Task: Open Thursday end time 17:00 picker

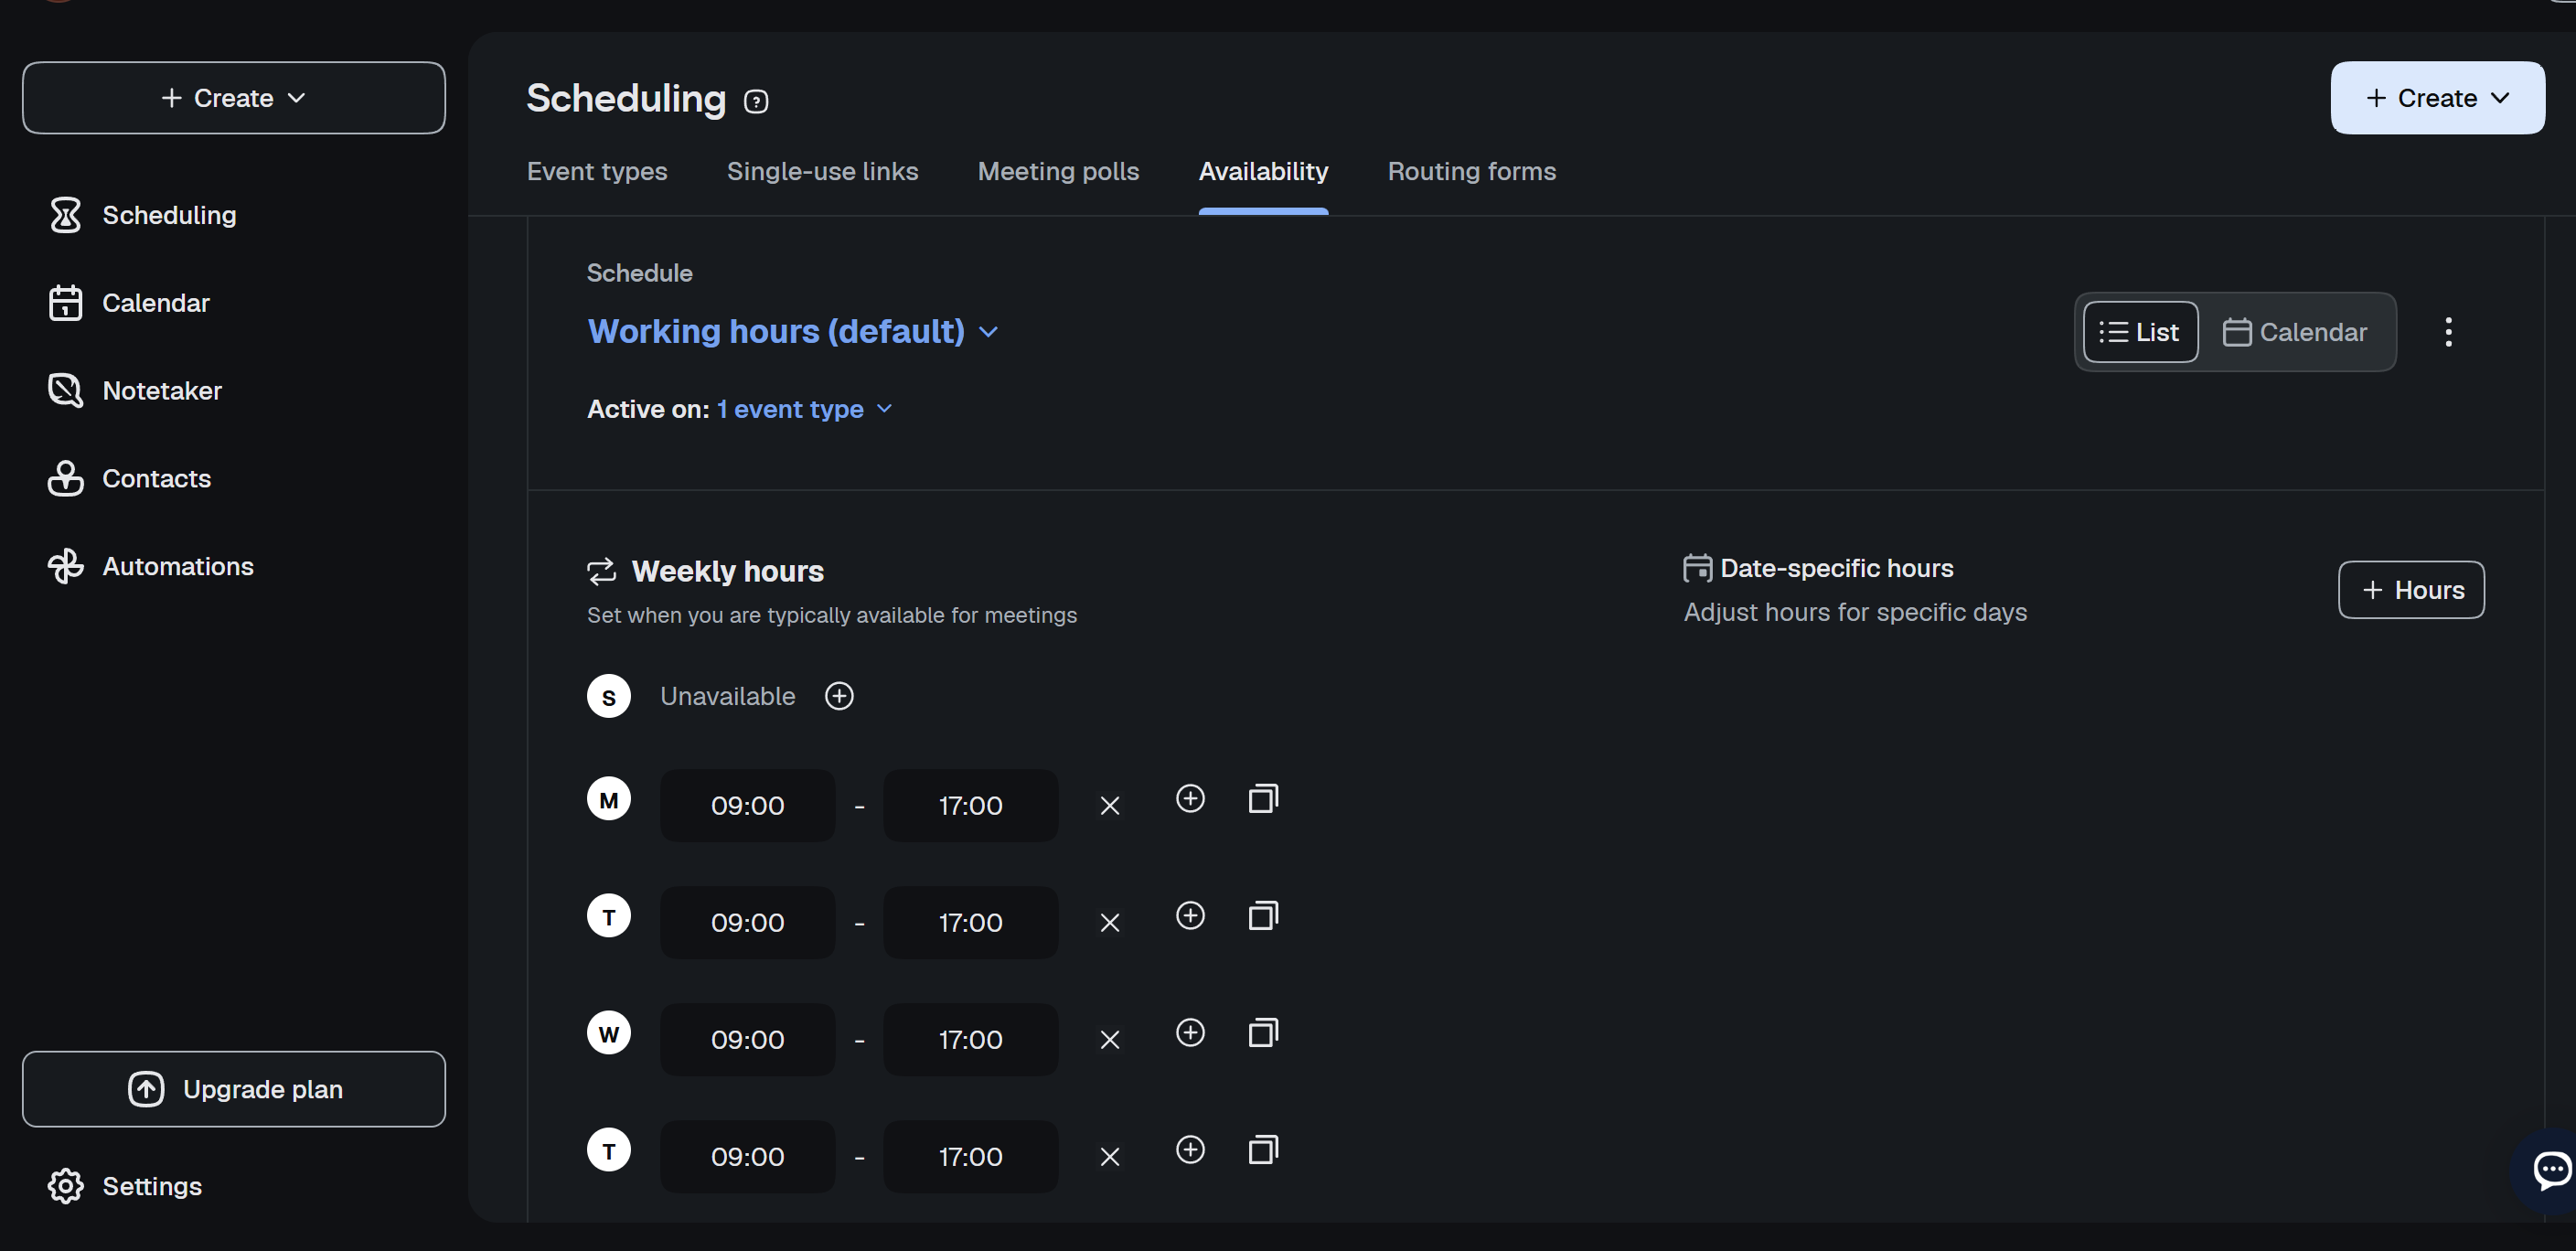Action: (x=970, y=1157)
